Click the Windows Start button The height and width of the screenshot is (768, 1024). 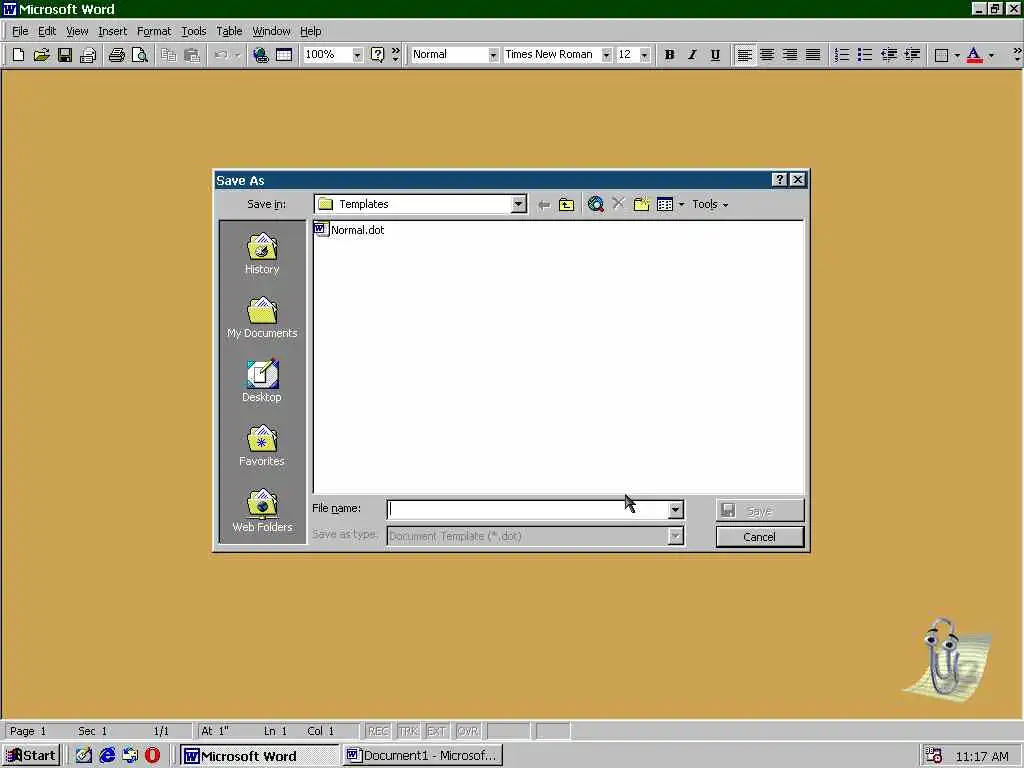coord(31,756)
